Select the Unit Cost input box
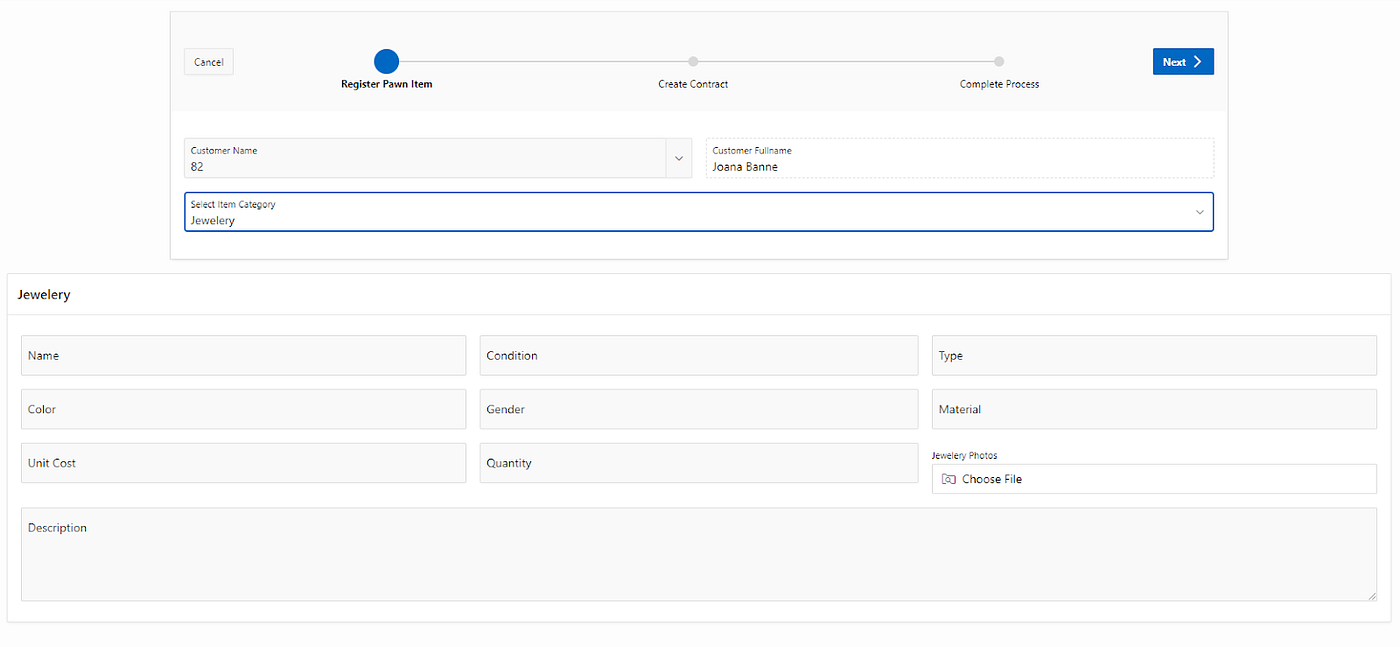 243,463
